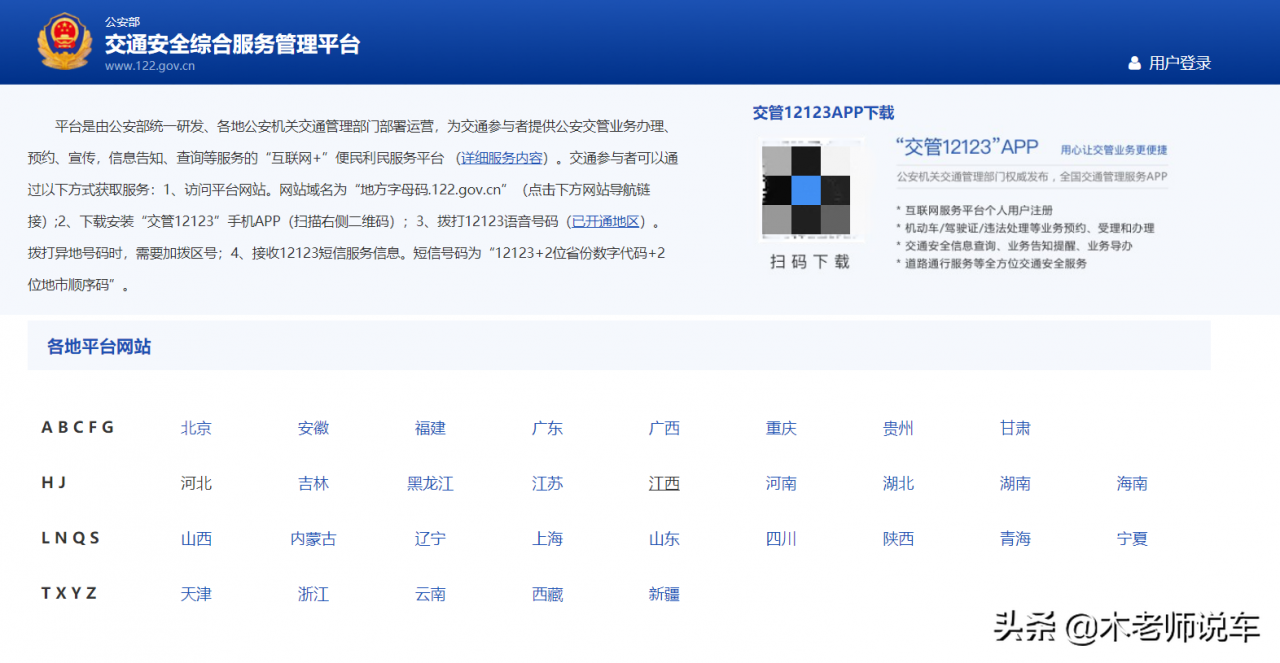Viewport: 1280px width, 663px height.
Task: Click the person icon next to 用户登录
Action: click(1133, 62)
